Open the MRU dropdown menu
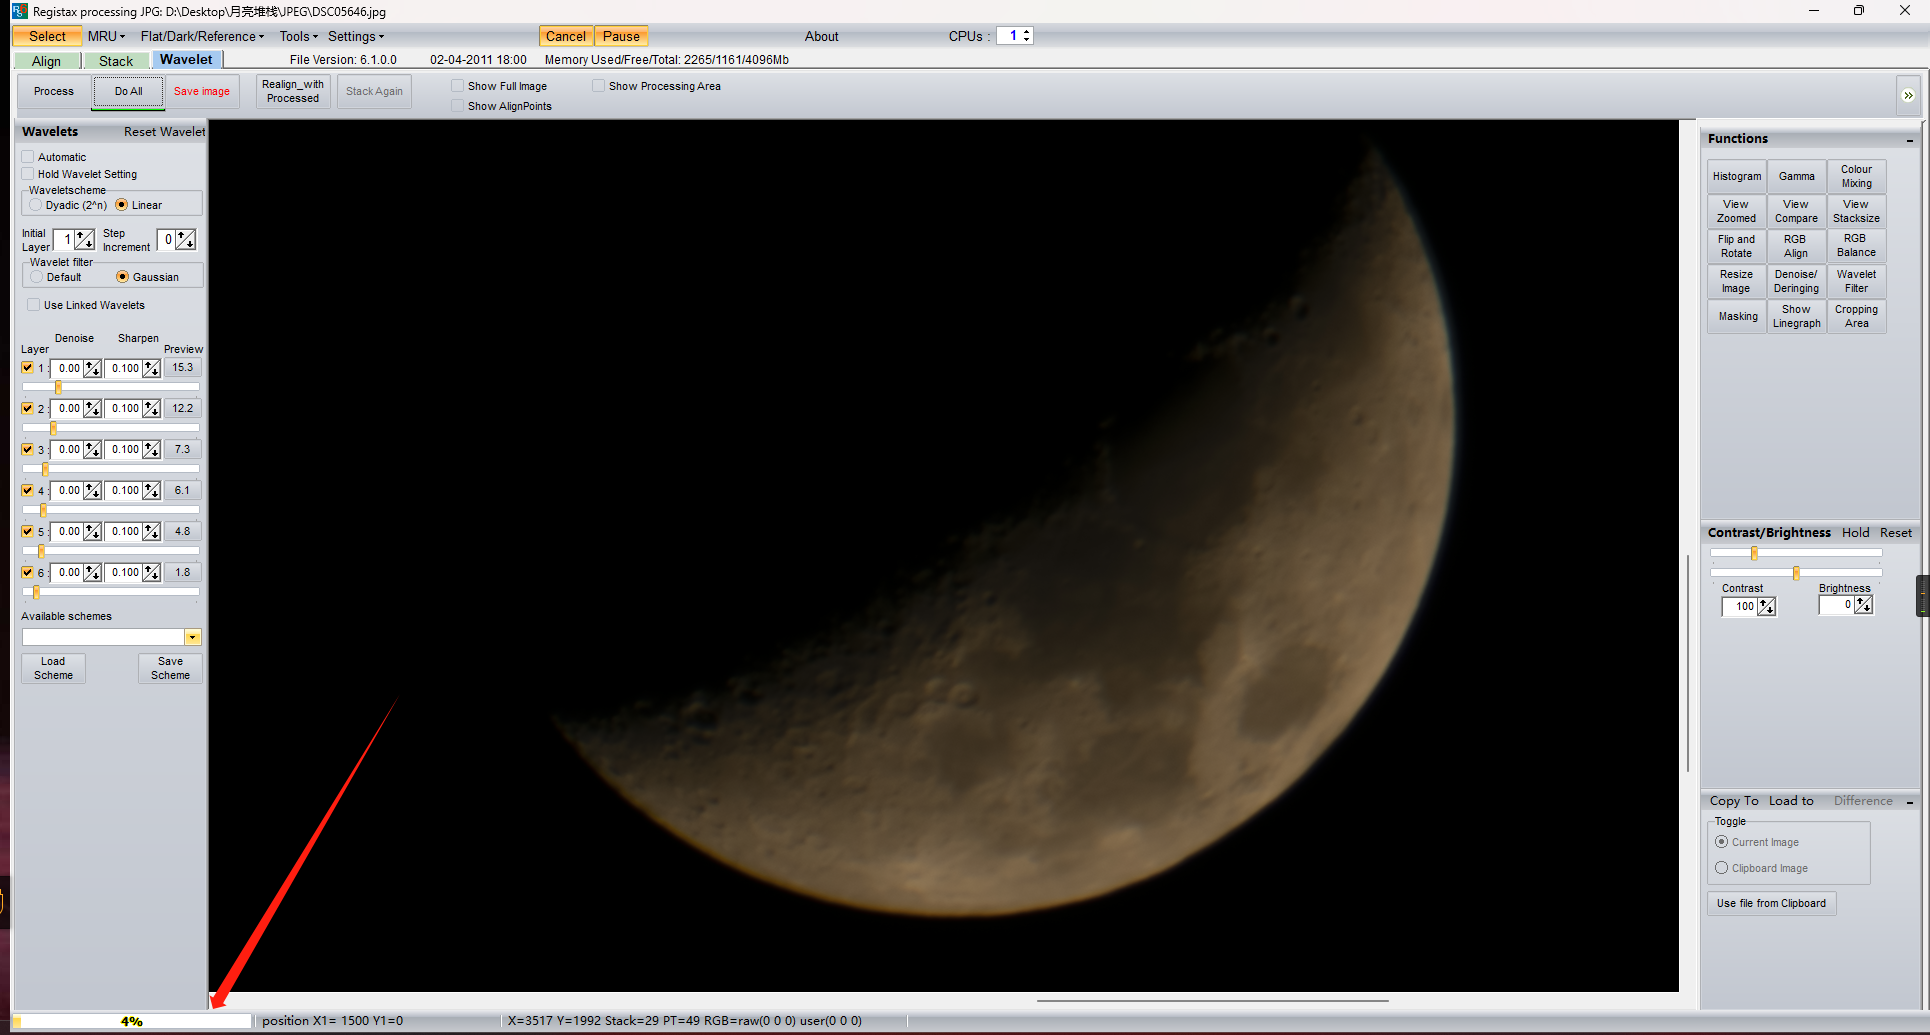 pyautogui.click(x=106, y=36)
